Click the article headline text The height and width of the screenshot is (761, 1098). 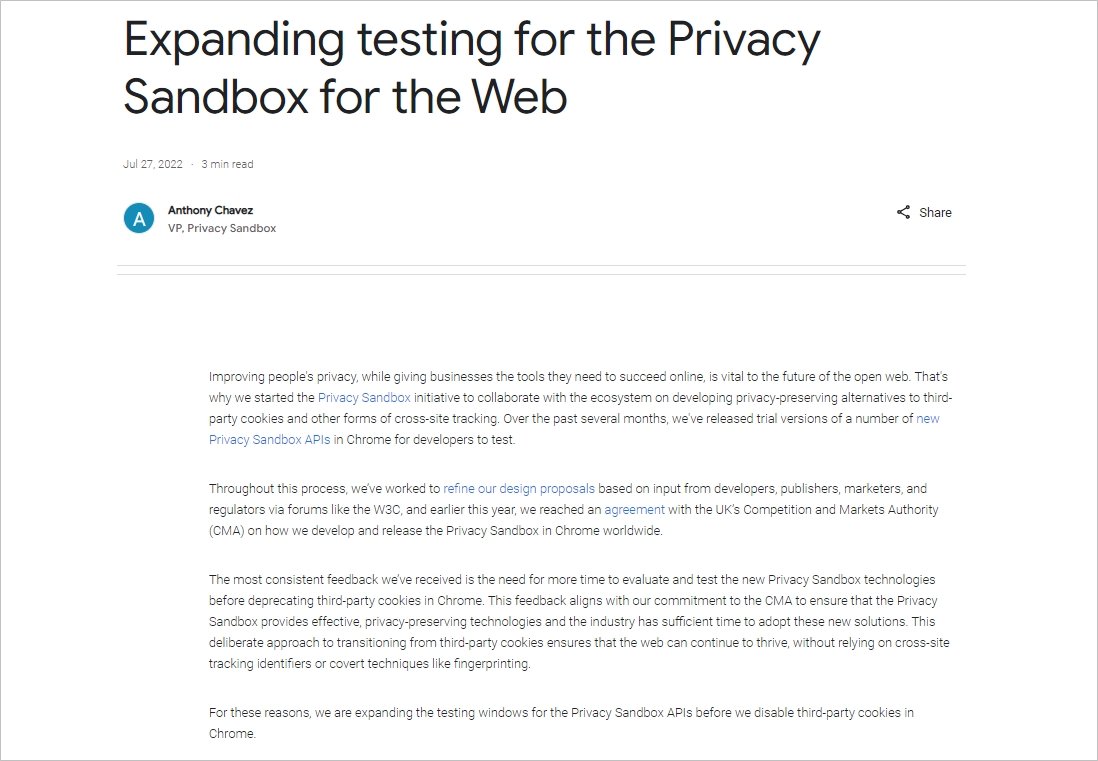point(470,67)
